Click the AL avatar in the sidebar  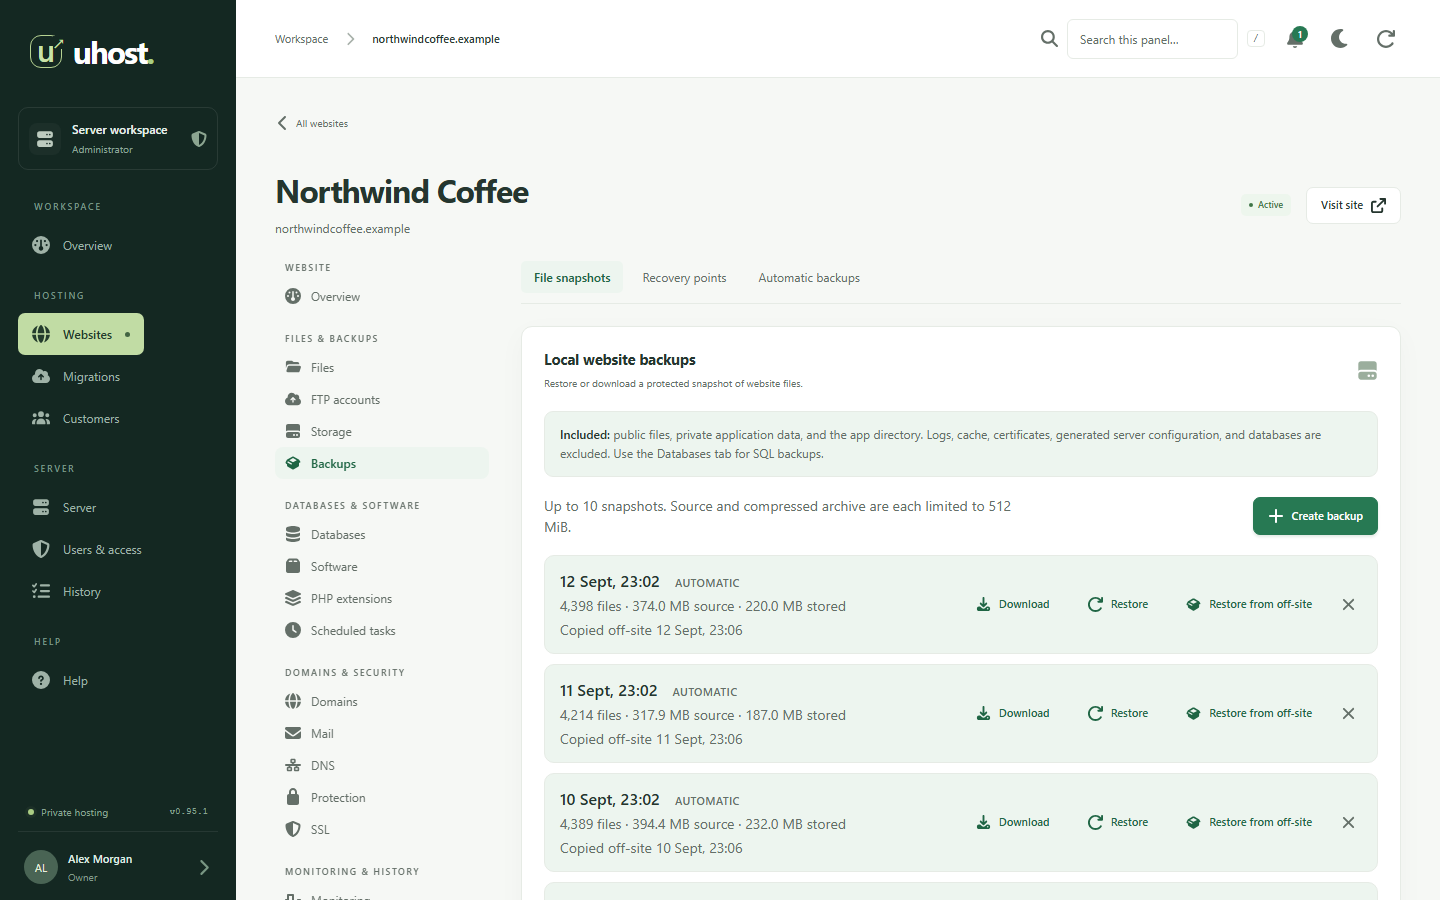(41, 868)
